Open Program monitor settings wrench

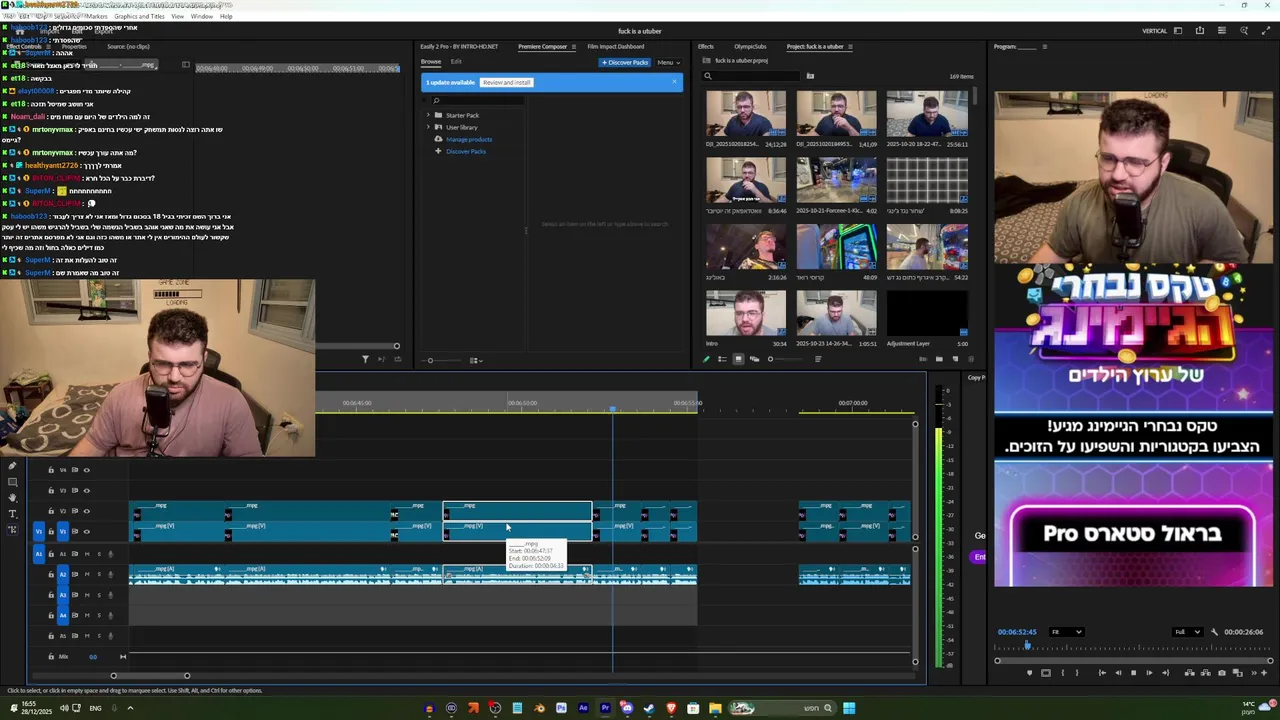1214,632
